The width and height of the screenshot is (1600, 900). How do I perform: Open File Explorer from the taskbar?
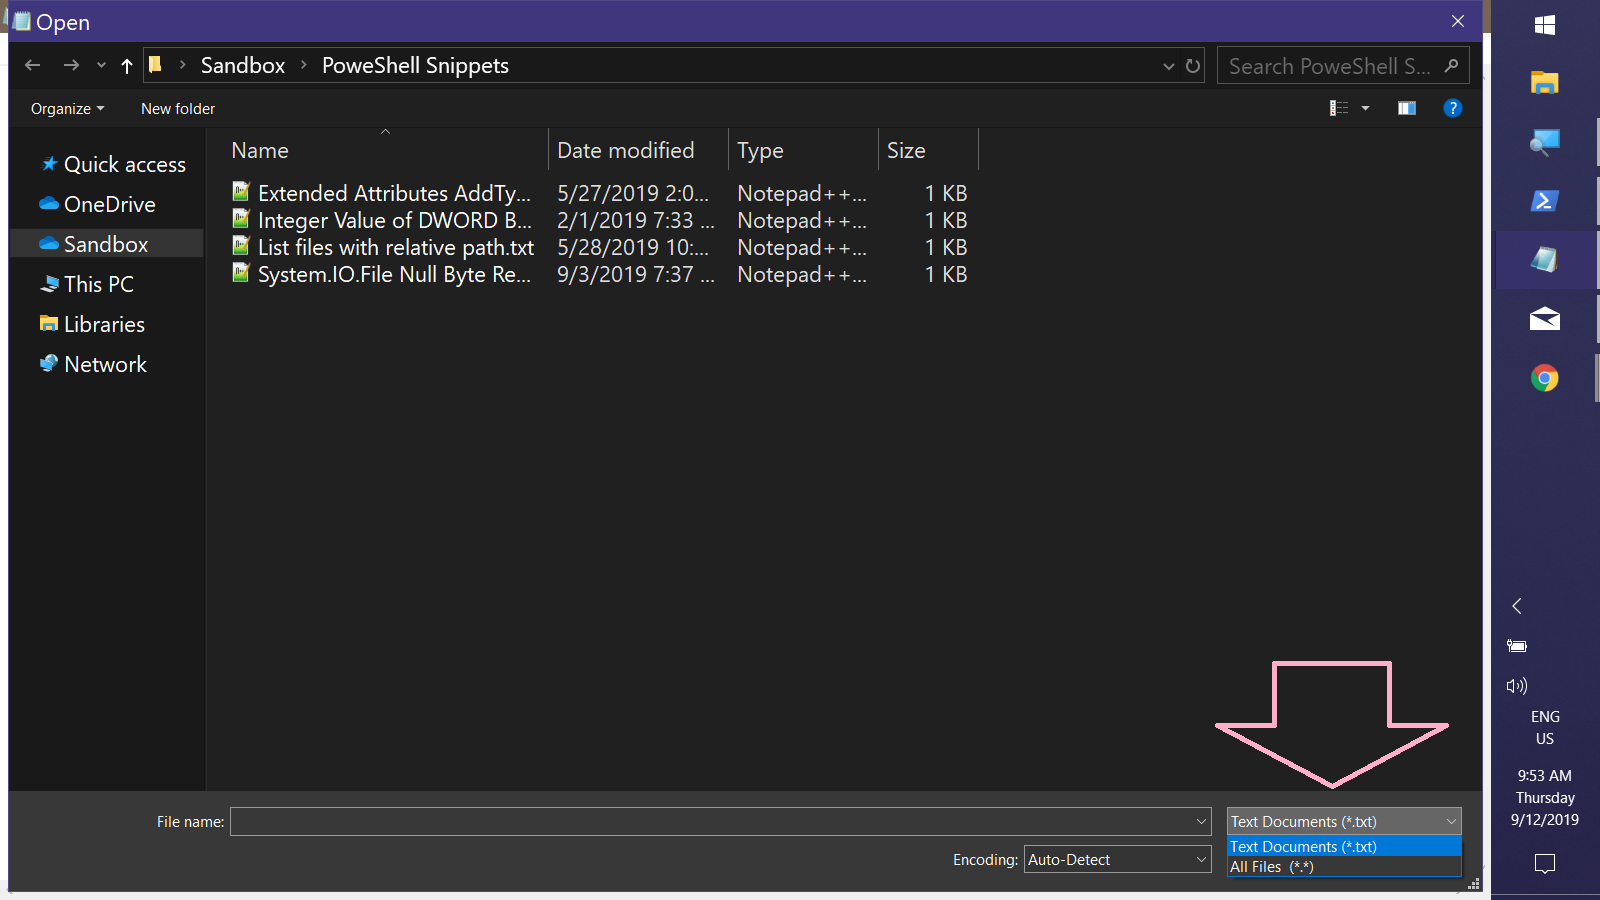[x=1545, y=83]
